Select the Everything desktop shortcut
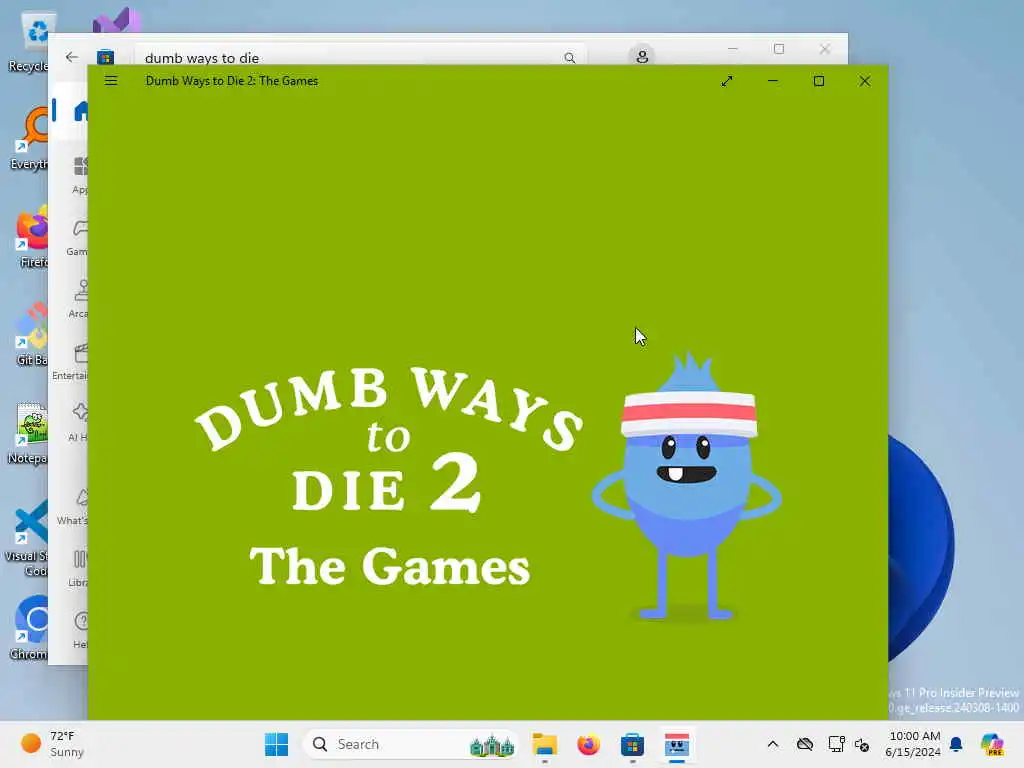 30,138
